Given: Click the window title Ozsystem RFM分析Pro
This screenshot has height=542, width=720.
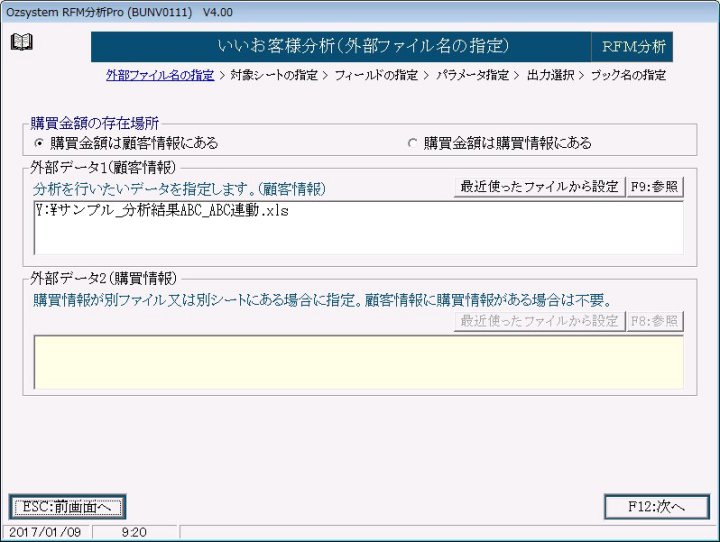Looking at the screenshot, I should click(x=119, y=12).
